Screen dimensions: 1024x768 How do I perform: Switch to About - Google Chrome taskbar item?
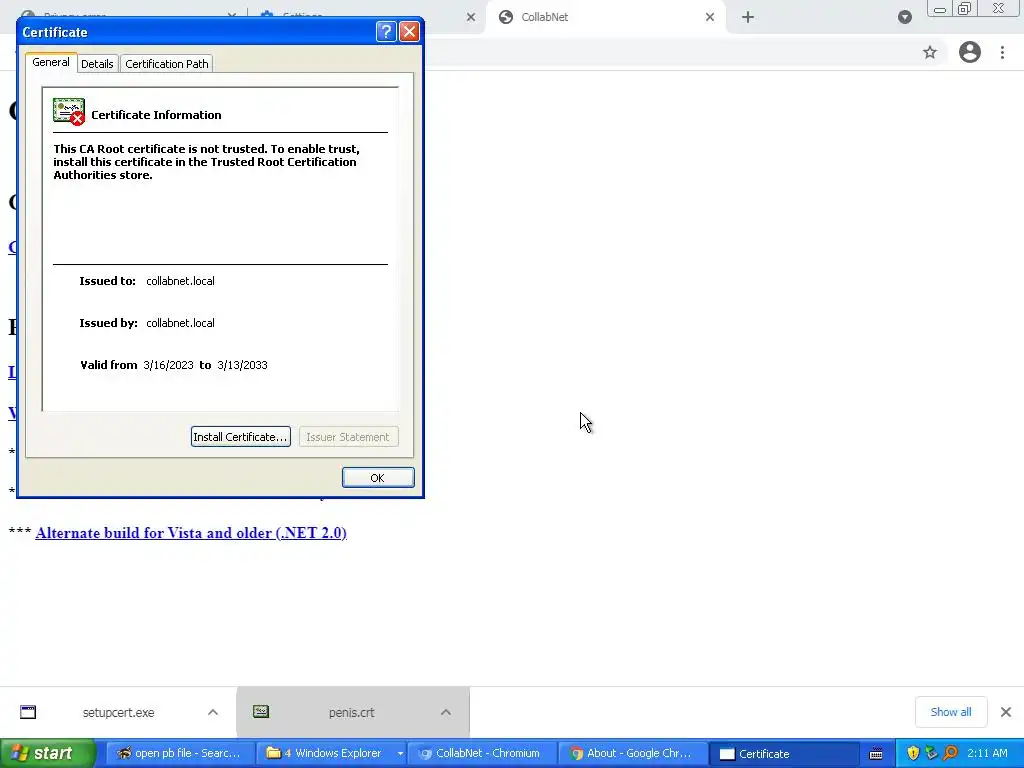(x=632, y=753)
